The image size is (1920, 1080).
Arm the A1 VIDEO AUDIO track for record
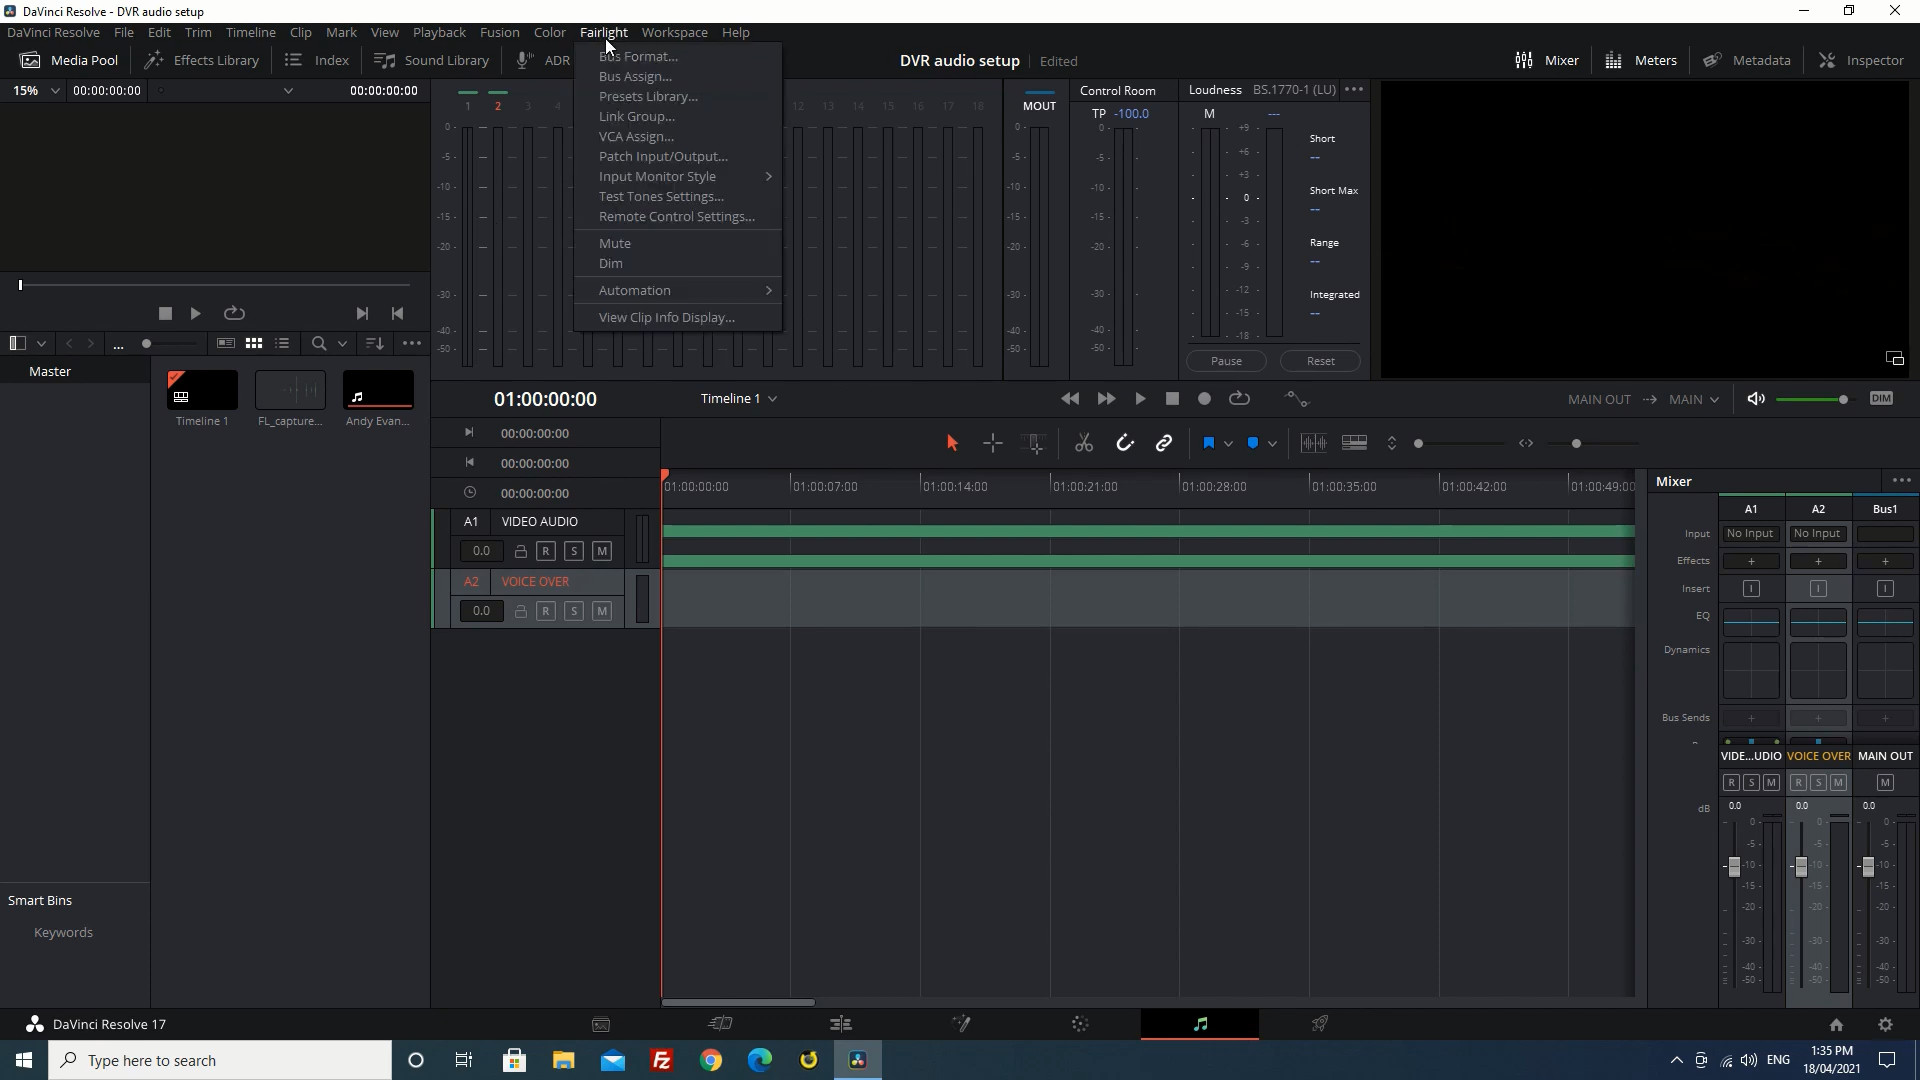[546, 551]
